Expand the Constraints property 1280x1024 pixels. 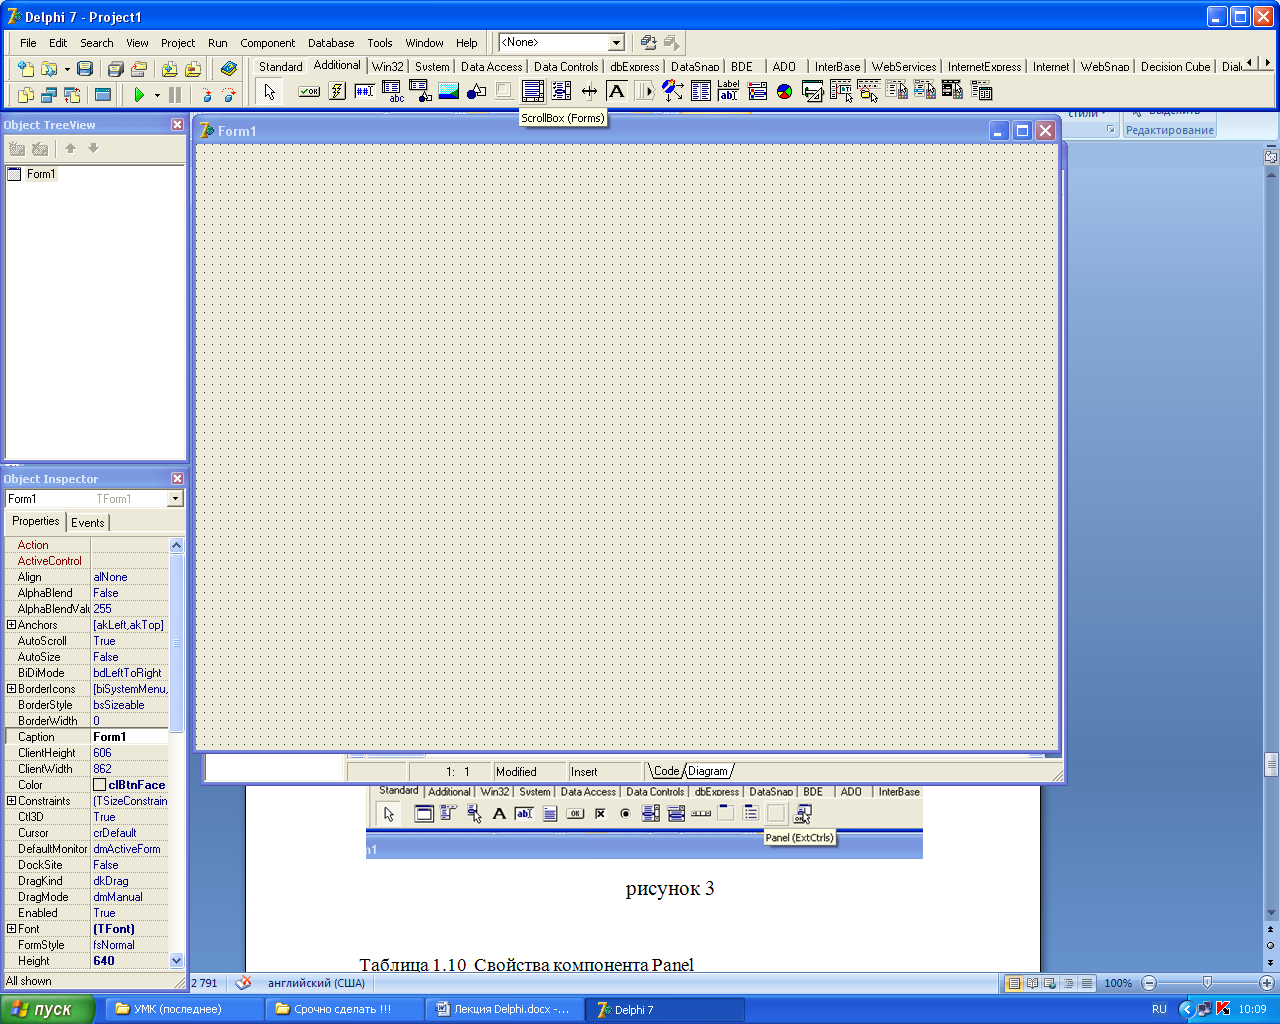coord(11,801)
